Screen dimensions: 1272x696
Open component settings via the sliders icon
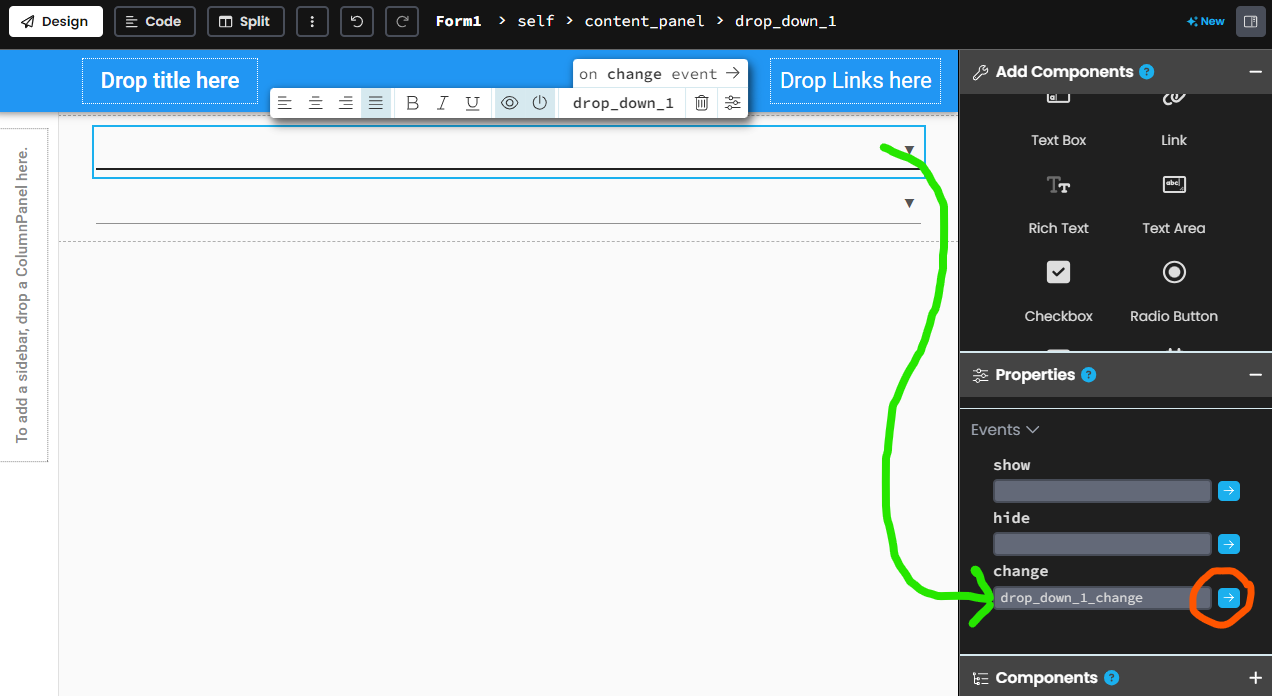coord(731,102)
